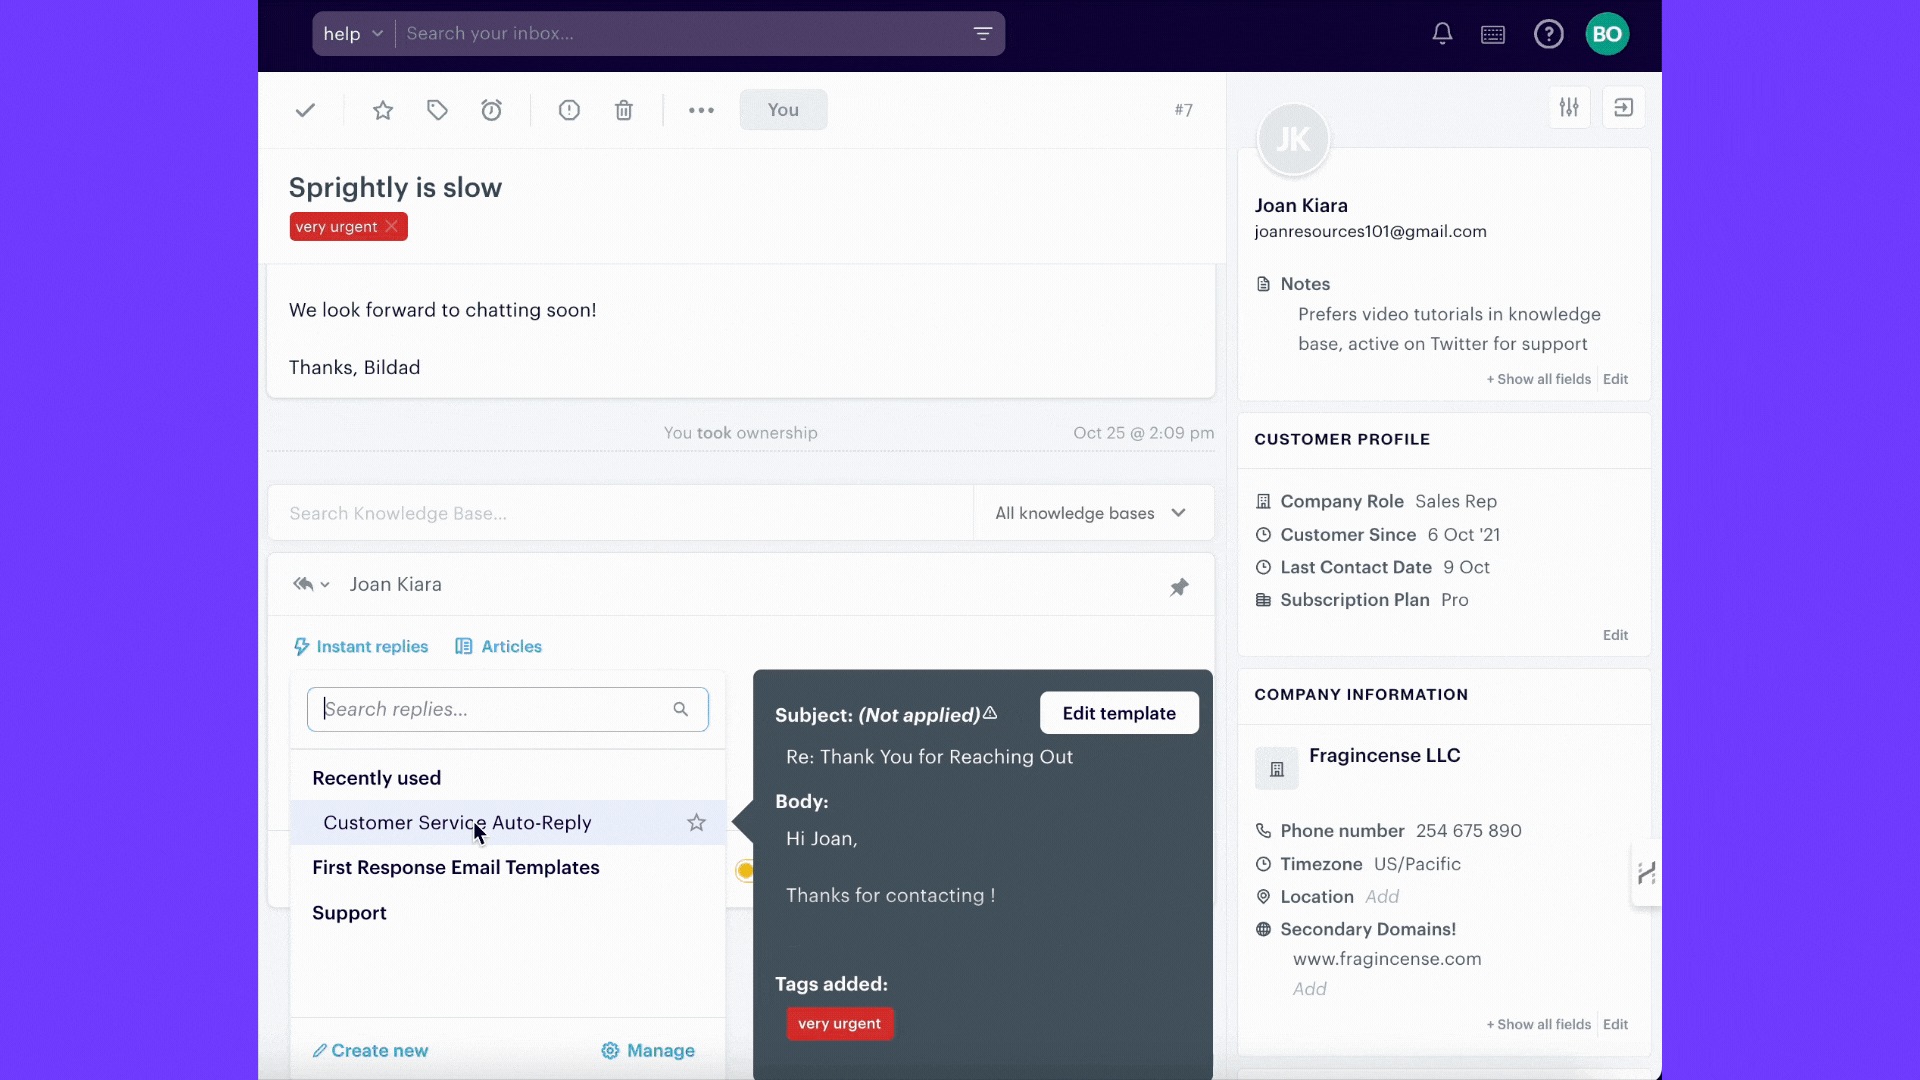Pin the reply to Joan Kiara
1920x1080 pixels.
click(x=1180, y=587)
